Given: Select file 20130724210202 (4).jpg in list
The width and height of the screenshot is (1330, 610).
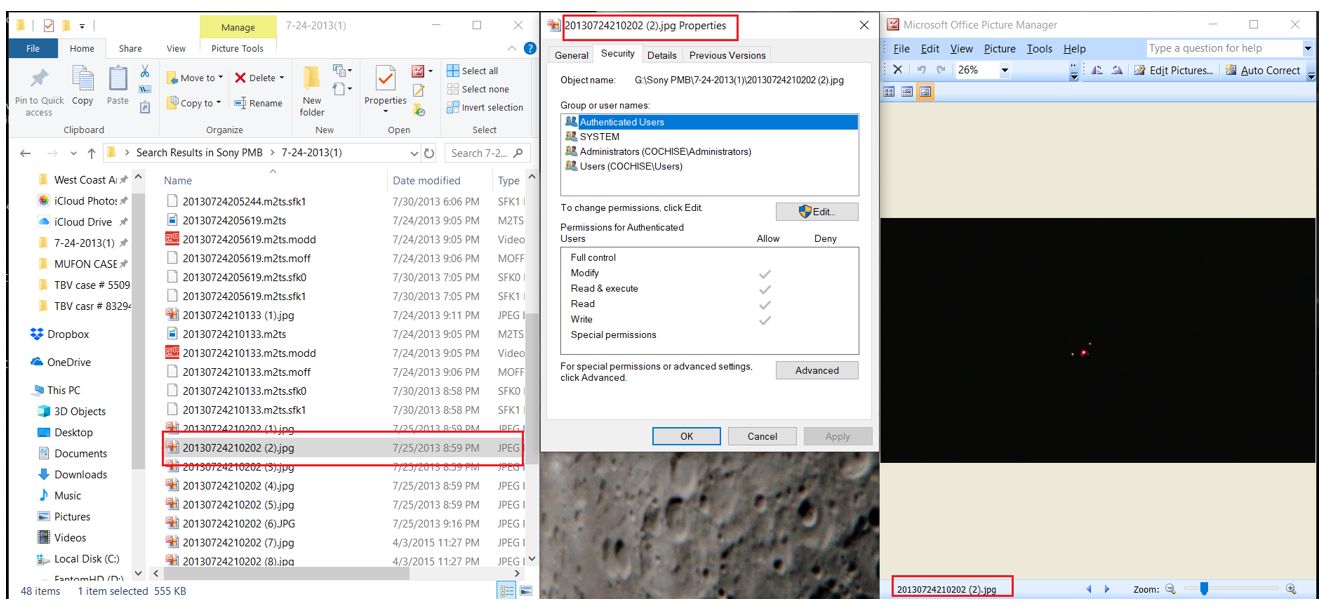Looking at the screenshot, I should (238, 486).
